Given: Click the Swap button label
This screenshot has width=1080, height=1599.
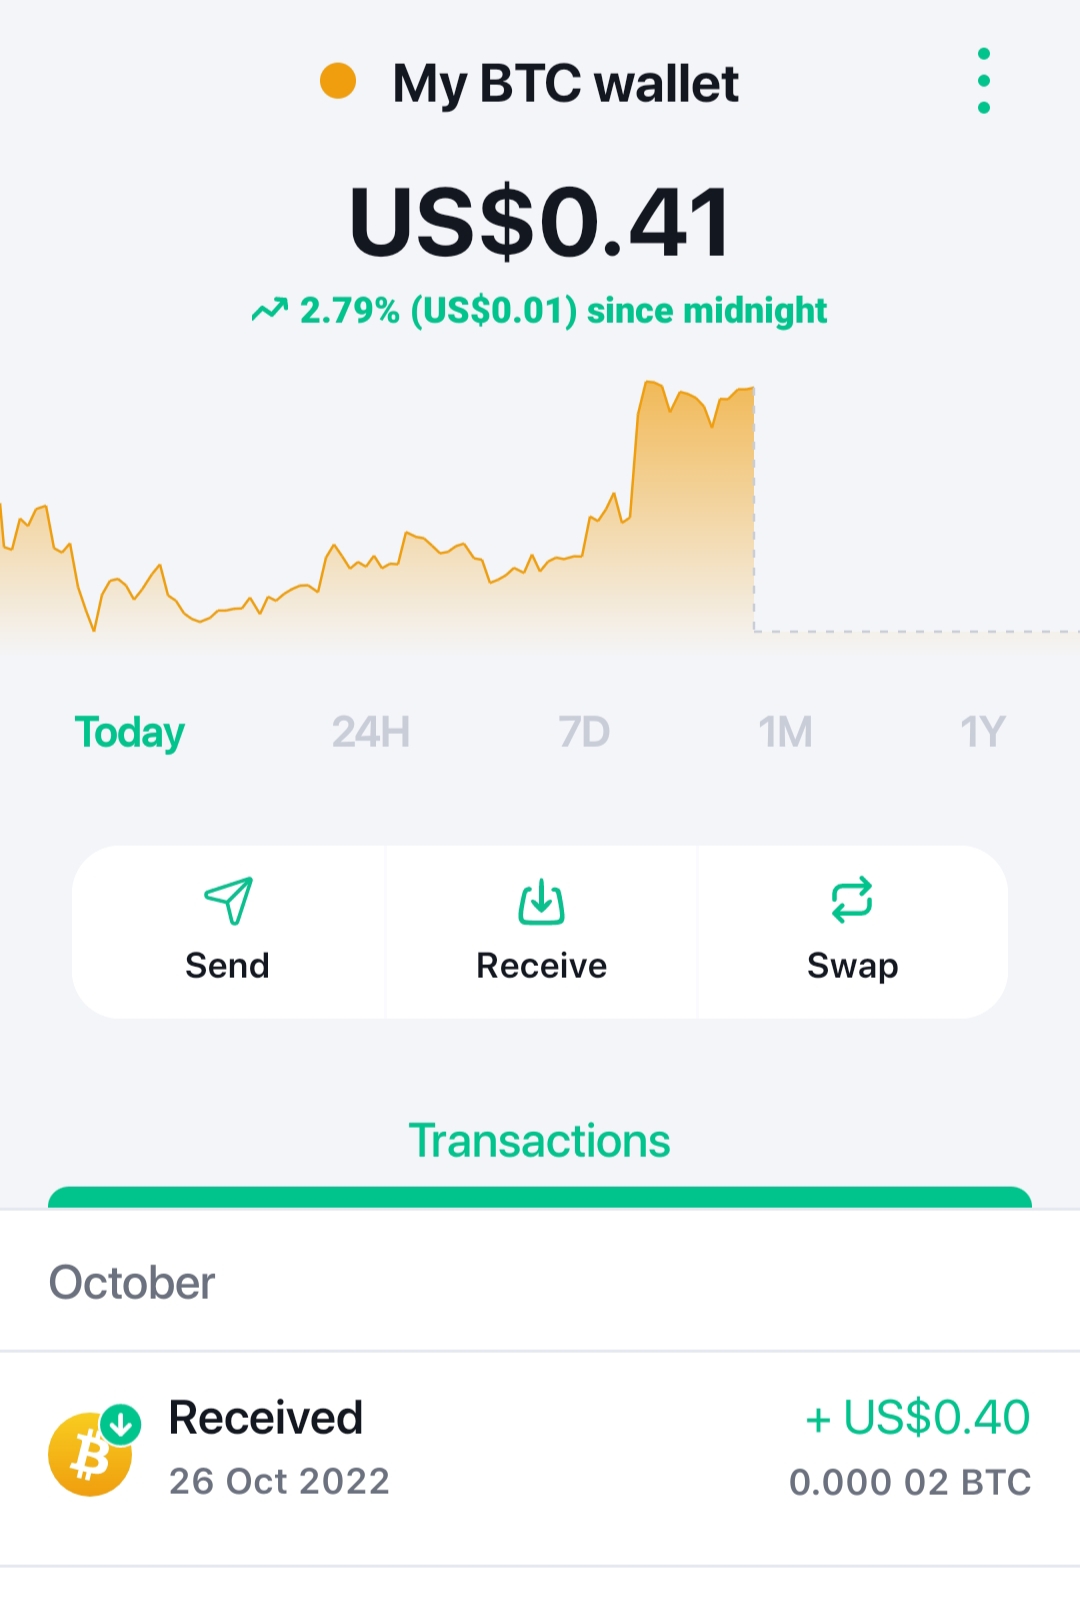Looking at the screenshot, I should 853,967.
